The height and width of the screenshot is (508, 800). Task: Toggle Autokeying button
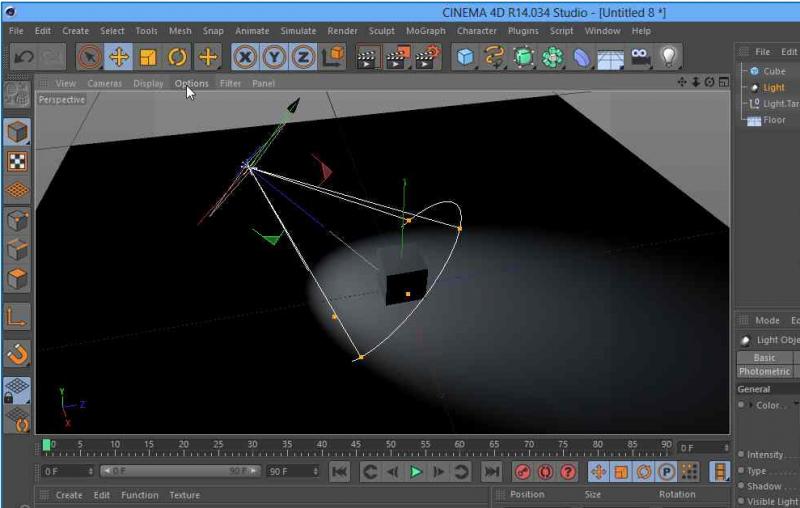click(545, 472)
